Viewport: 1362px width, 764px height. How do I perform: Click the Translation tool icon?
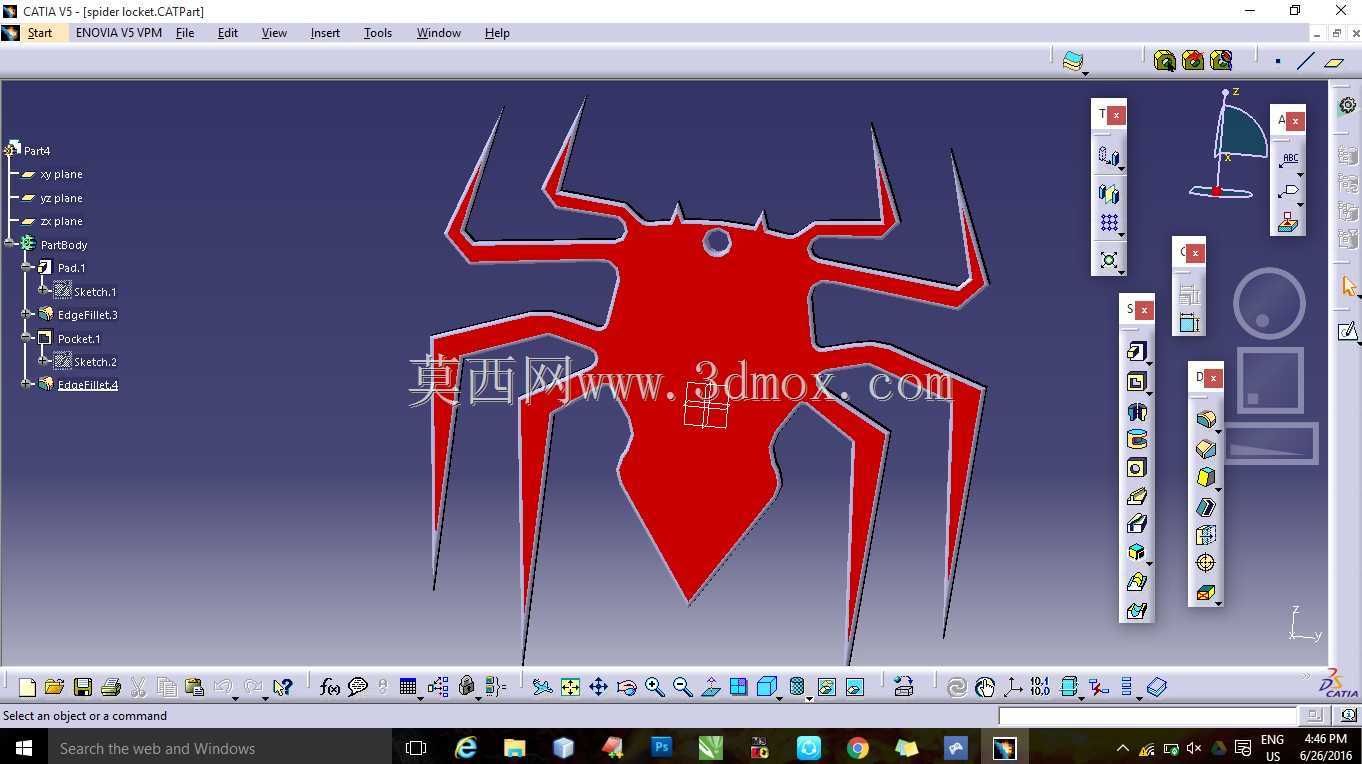point(1108,156)
